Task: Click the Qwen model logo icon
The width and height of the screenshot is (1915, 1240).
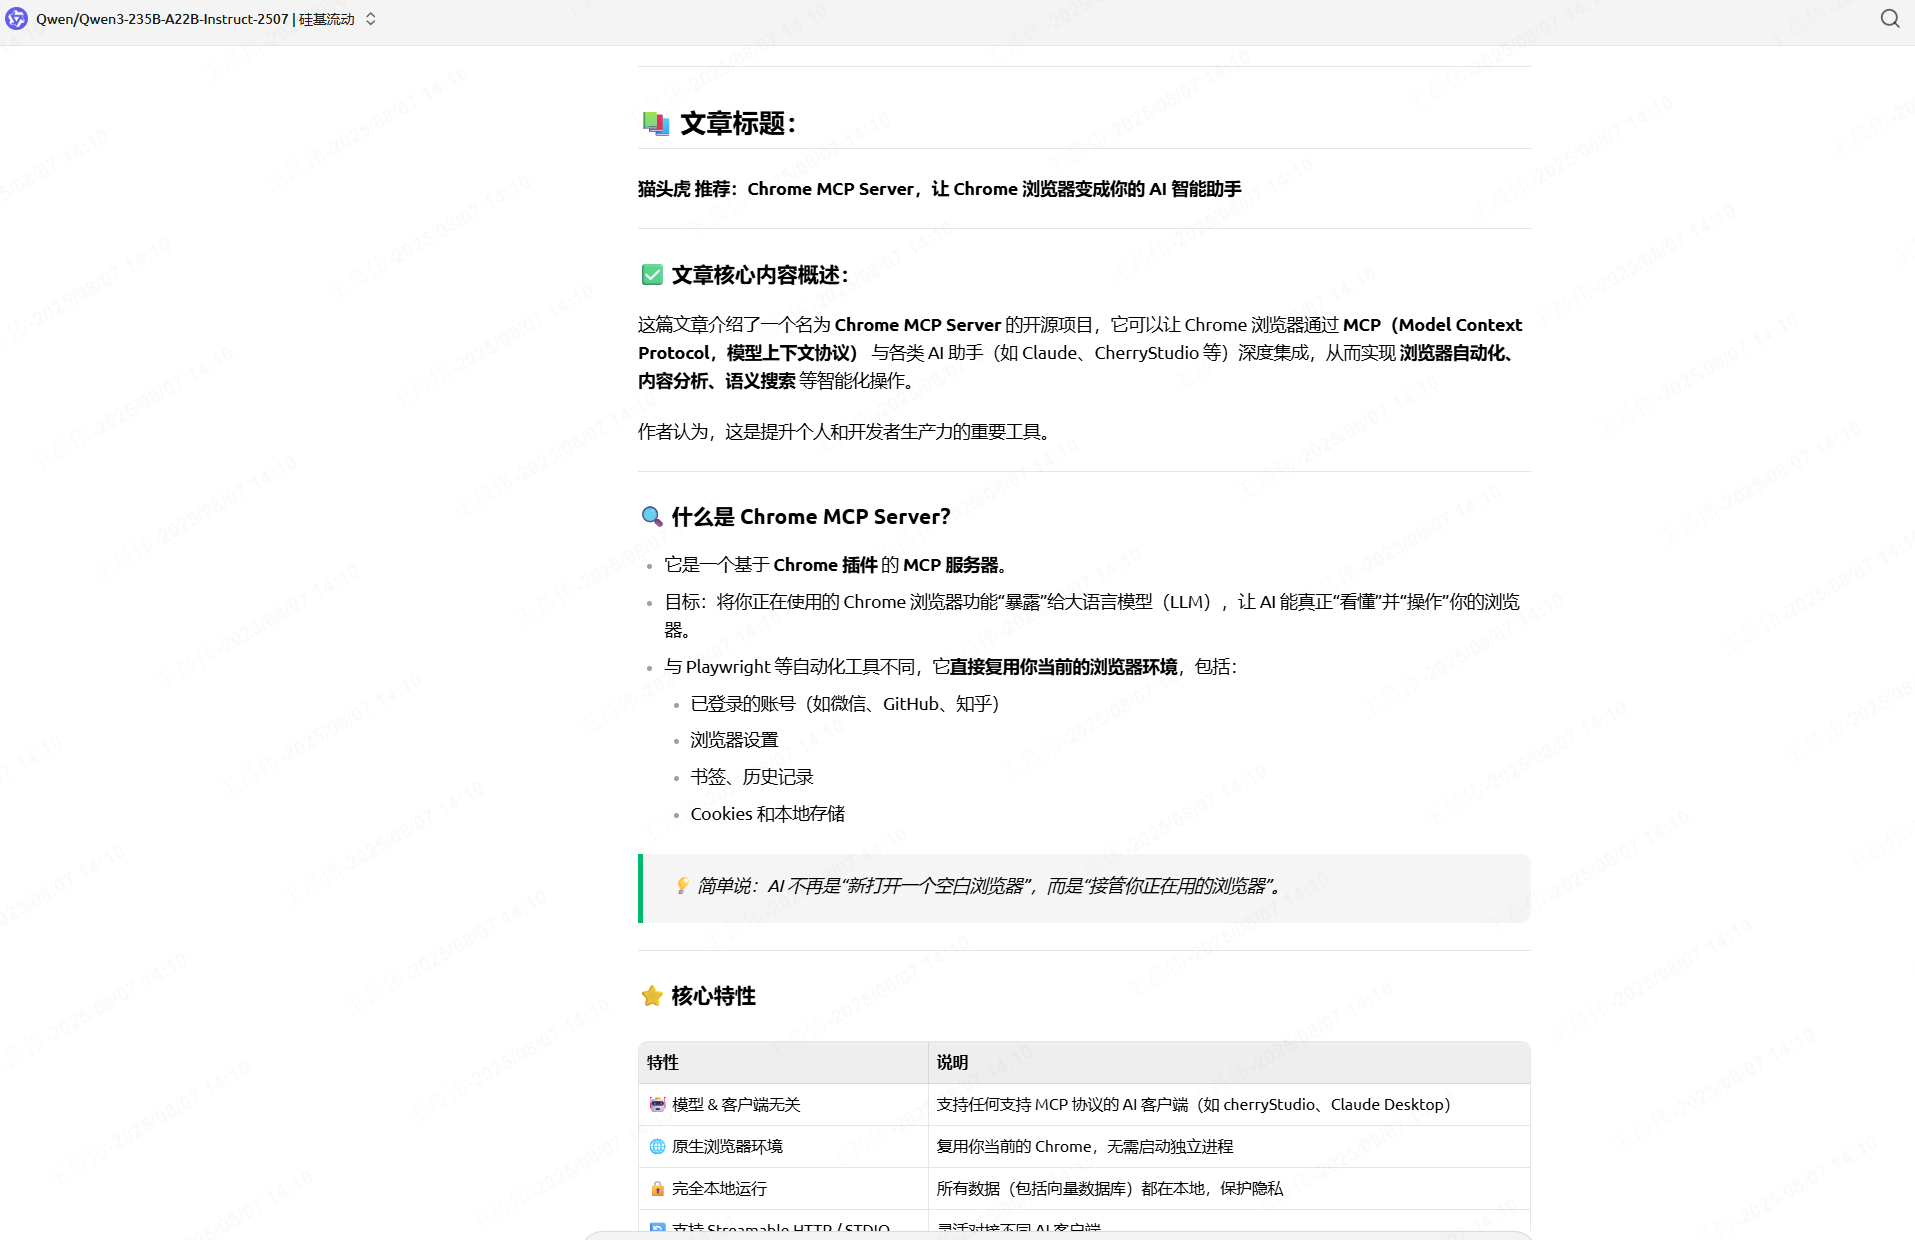Action: 16,19
